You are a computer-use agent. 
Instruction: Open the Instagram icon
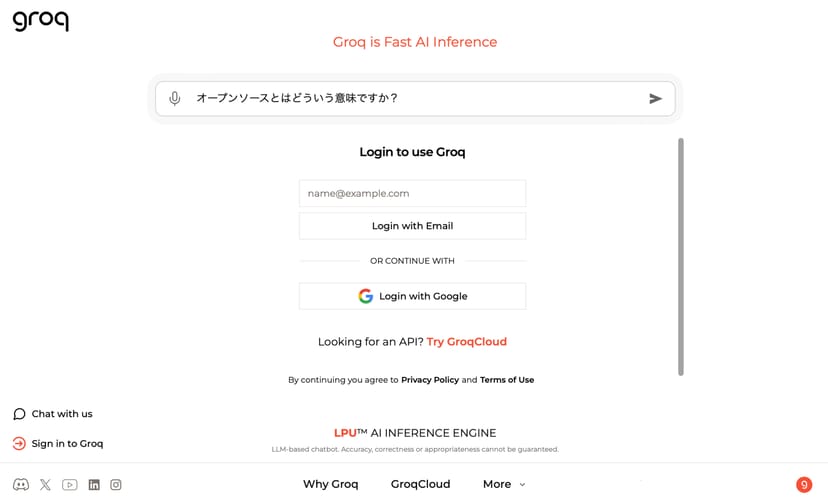click(116, 485)
